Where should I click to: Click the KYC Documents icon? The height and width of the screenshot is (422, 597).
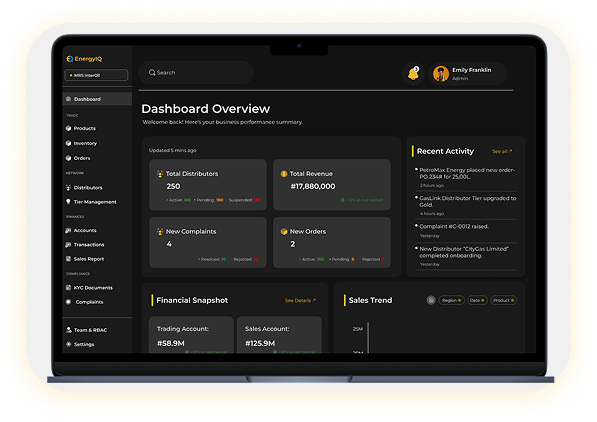click(x=69, y=288)
